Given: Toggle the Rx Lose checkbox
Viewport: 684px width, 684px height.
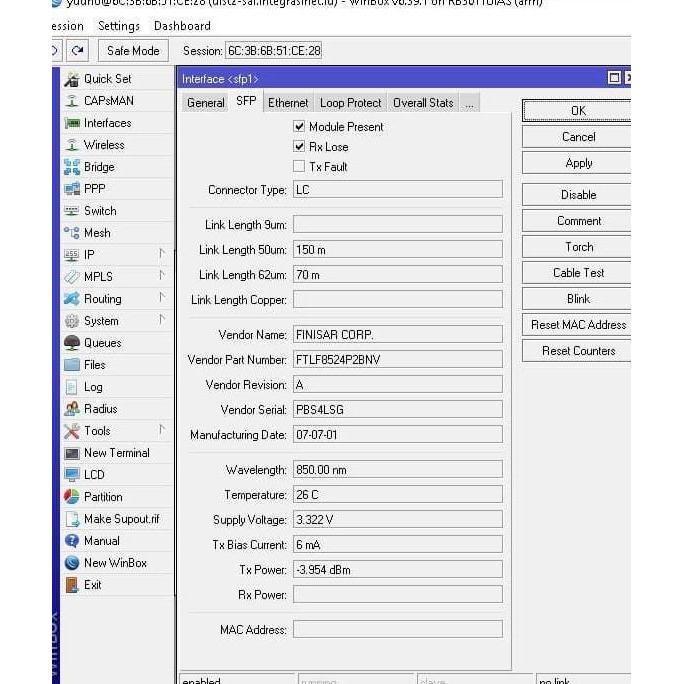Looking at the screenshot, I should (x=299, y=146).
